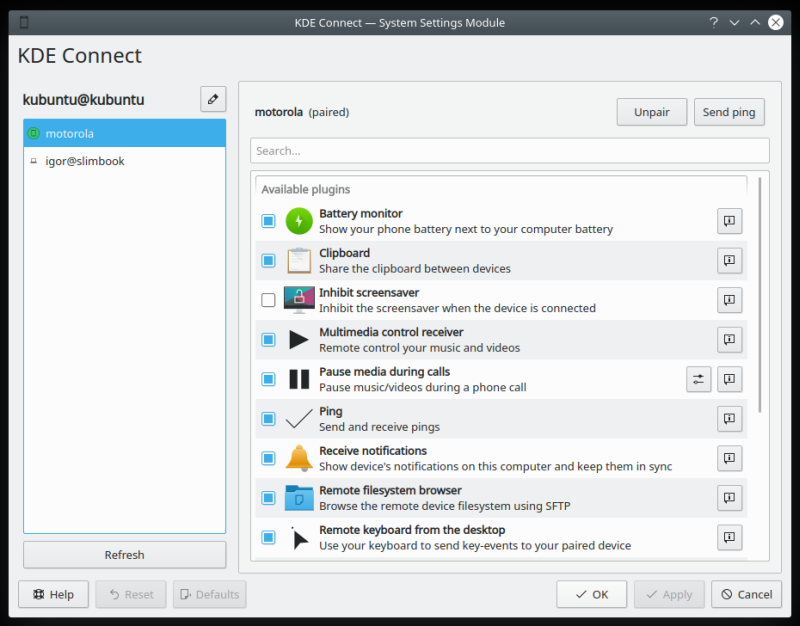Click the info icon beside Ping plugin
800x626 pixels.
point(729,418)
